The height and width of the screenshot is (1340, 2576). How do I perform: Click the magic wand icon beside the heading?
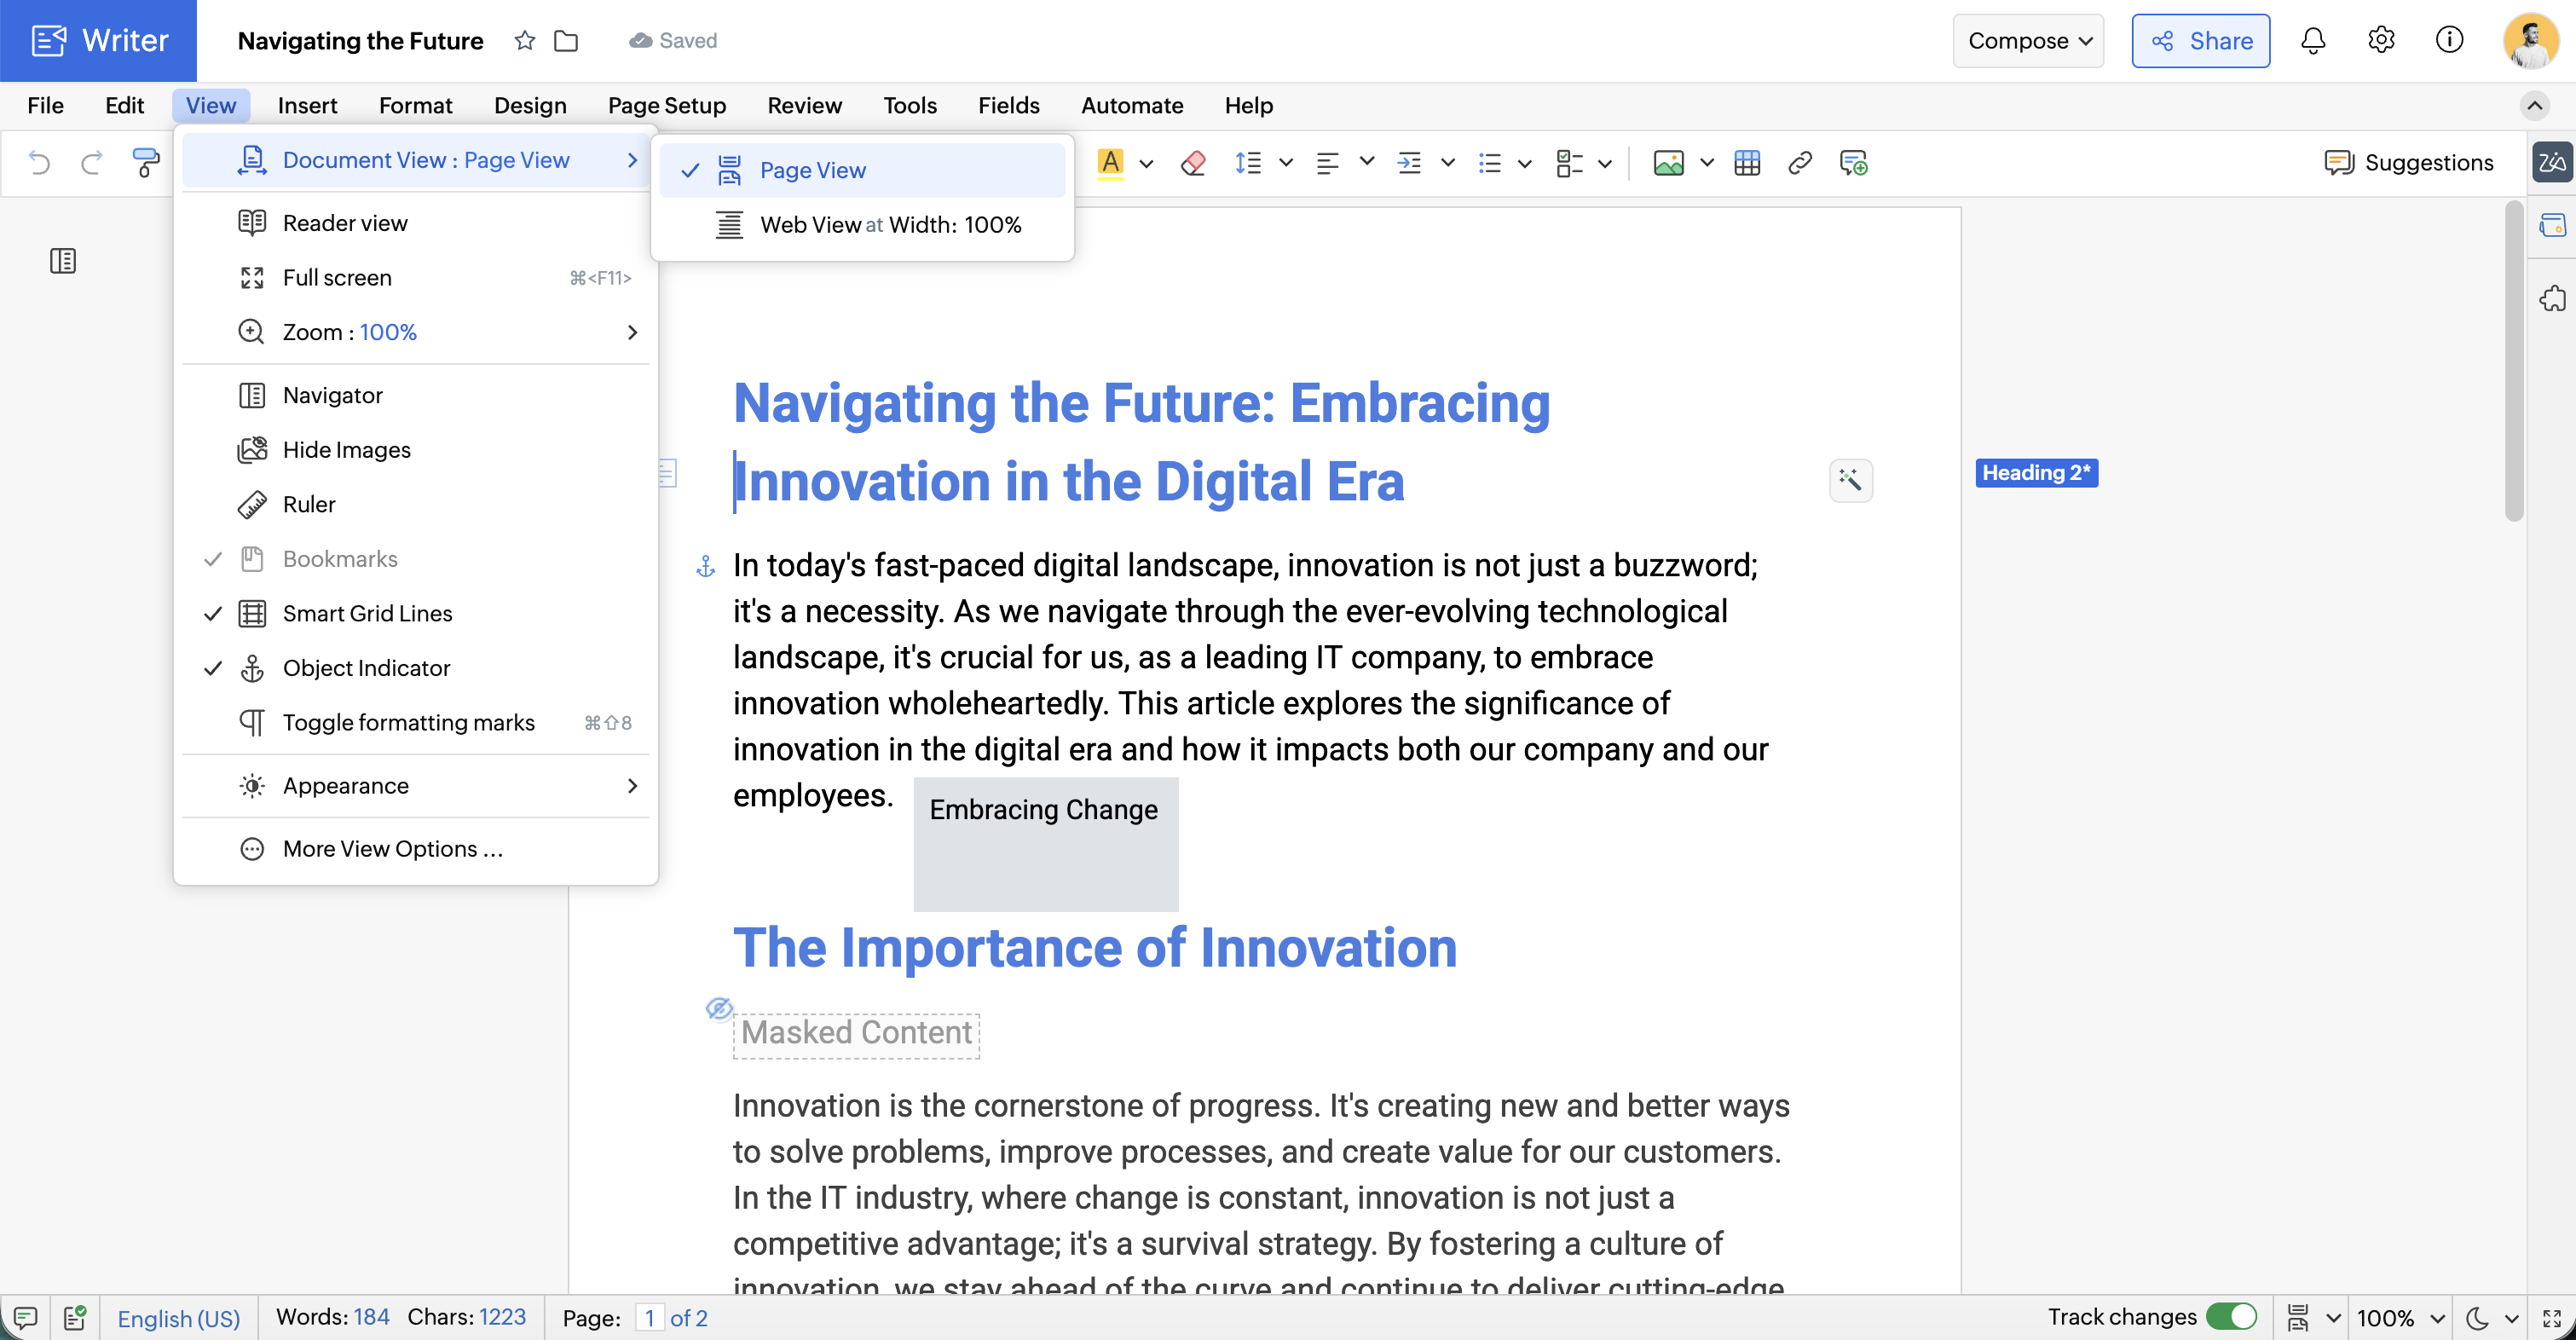(x=1850, y=481)
